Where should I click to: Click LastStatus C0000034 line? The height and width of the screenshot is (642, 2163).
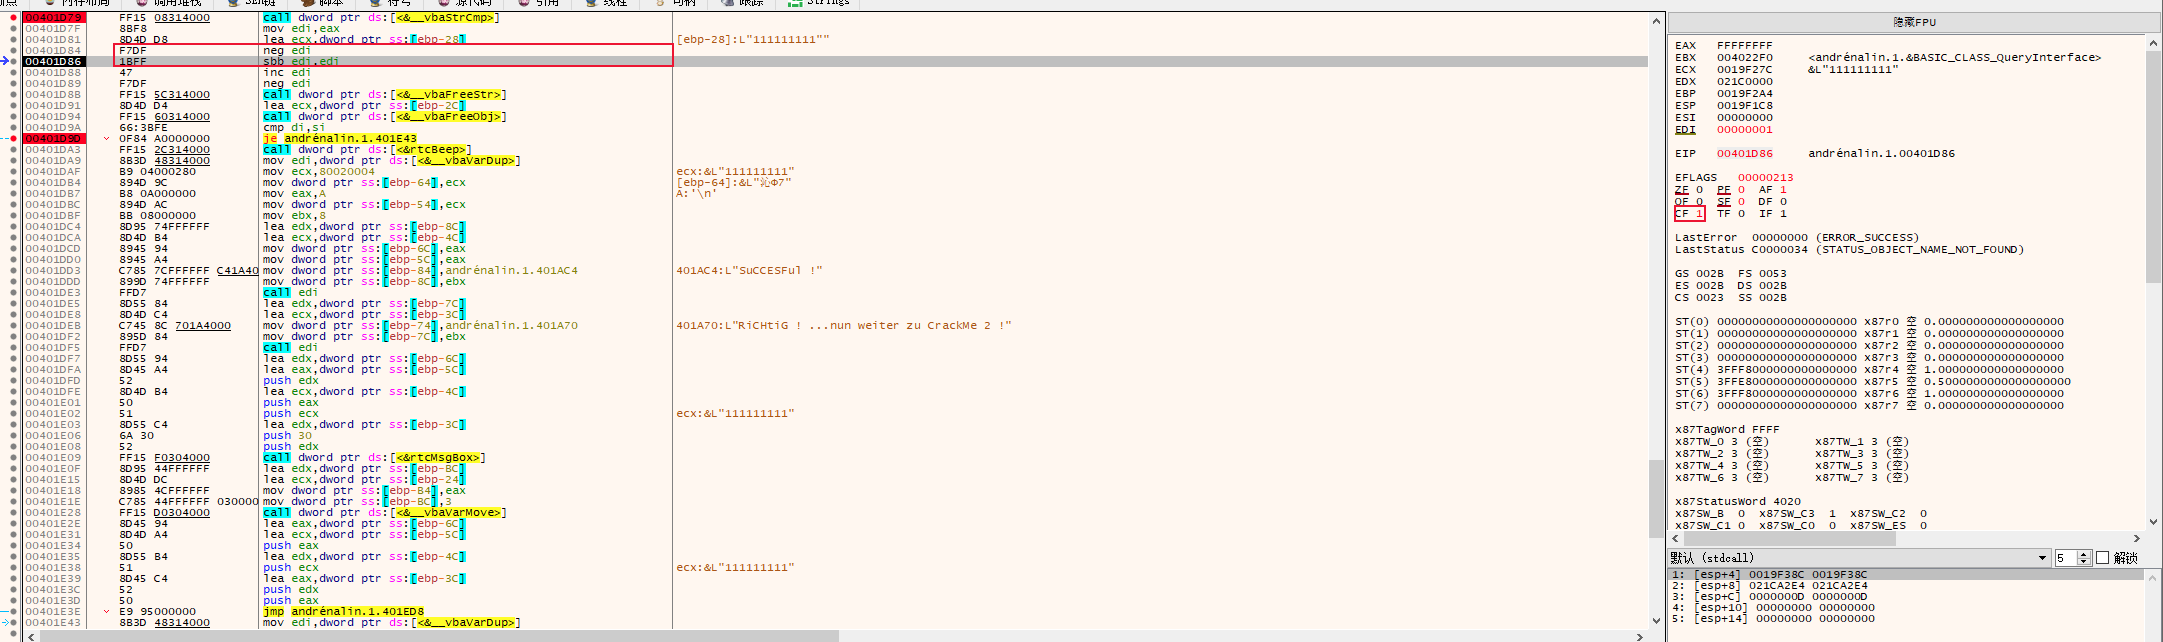(x=1849, y=249)
